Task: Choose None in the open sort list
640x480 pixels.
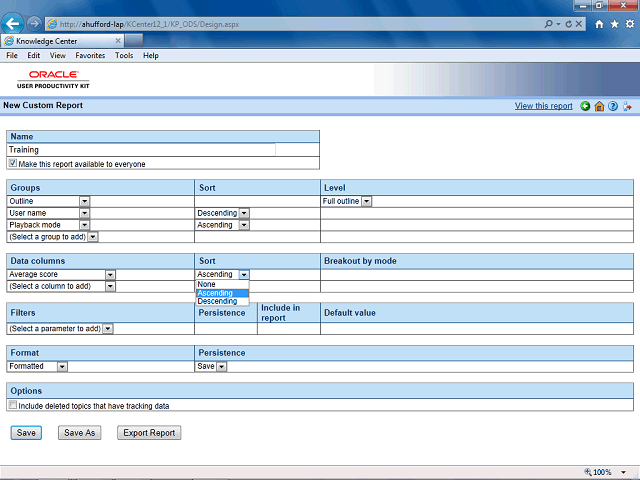Action: (222, 284)
